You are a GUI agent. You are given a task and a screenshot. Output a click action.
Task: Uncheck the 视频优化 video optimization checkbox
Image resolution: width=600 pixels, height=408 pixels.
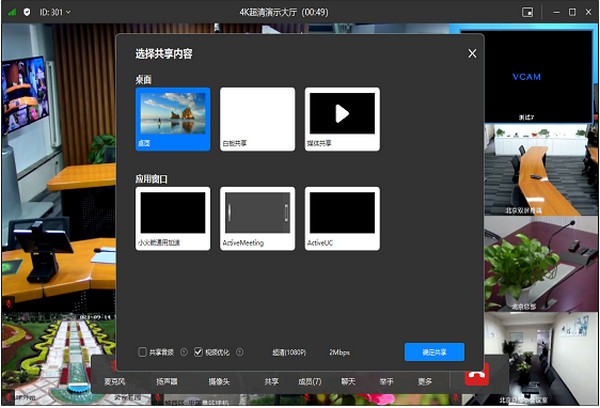pyautogui.click(x=198, y=352)
